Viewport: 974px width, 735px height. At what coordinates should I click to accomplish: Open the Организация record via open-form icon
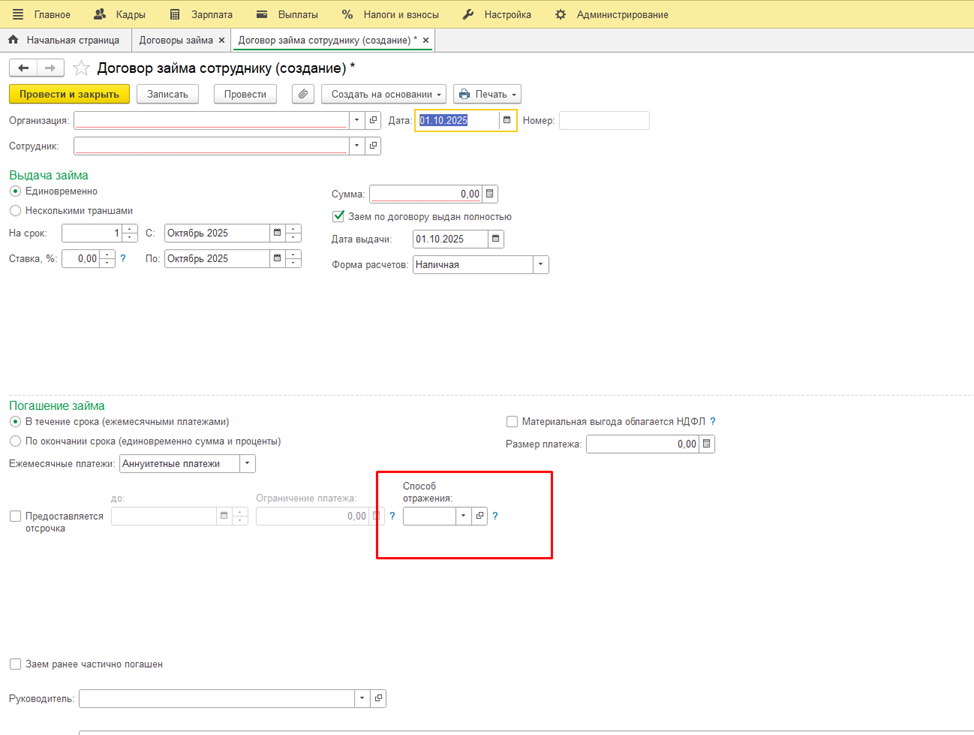[373, 120]
